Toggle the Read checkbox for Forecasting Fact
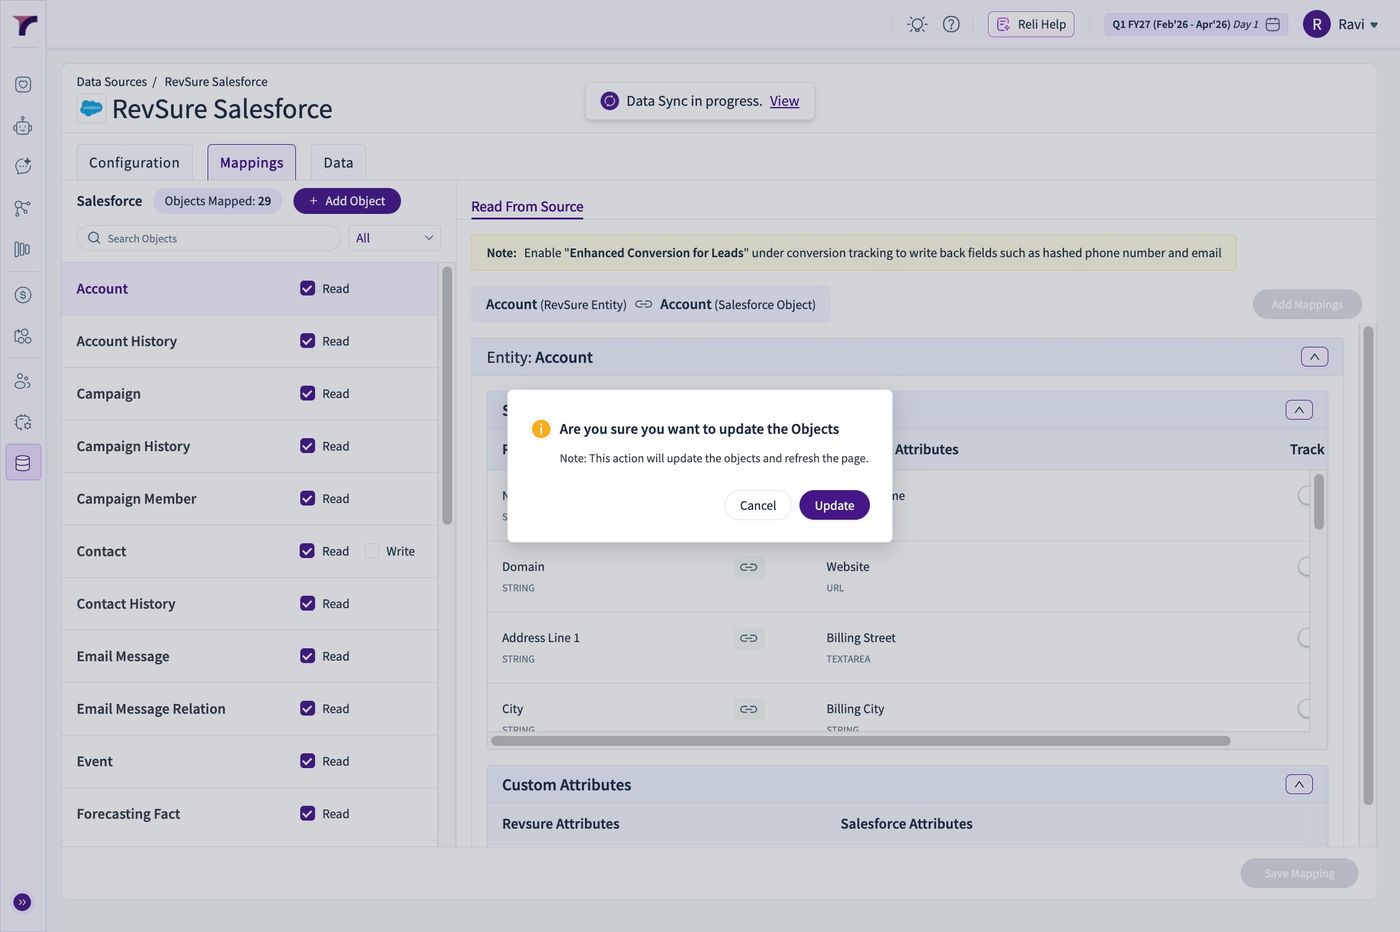 [x=307, y=813]
